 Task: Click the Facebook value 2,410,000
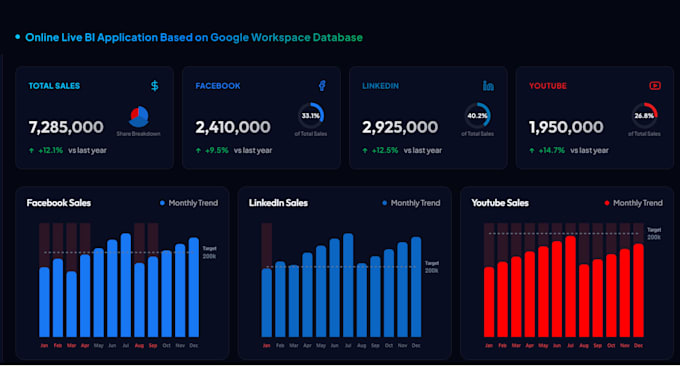[233, 127]
